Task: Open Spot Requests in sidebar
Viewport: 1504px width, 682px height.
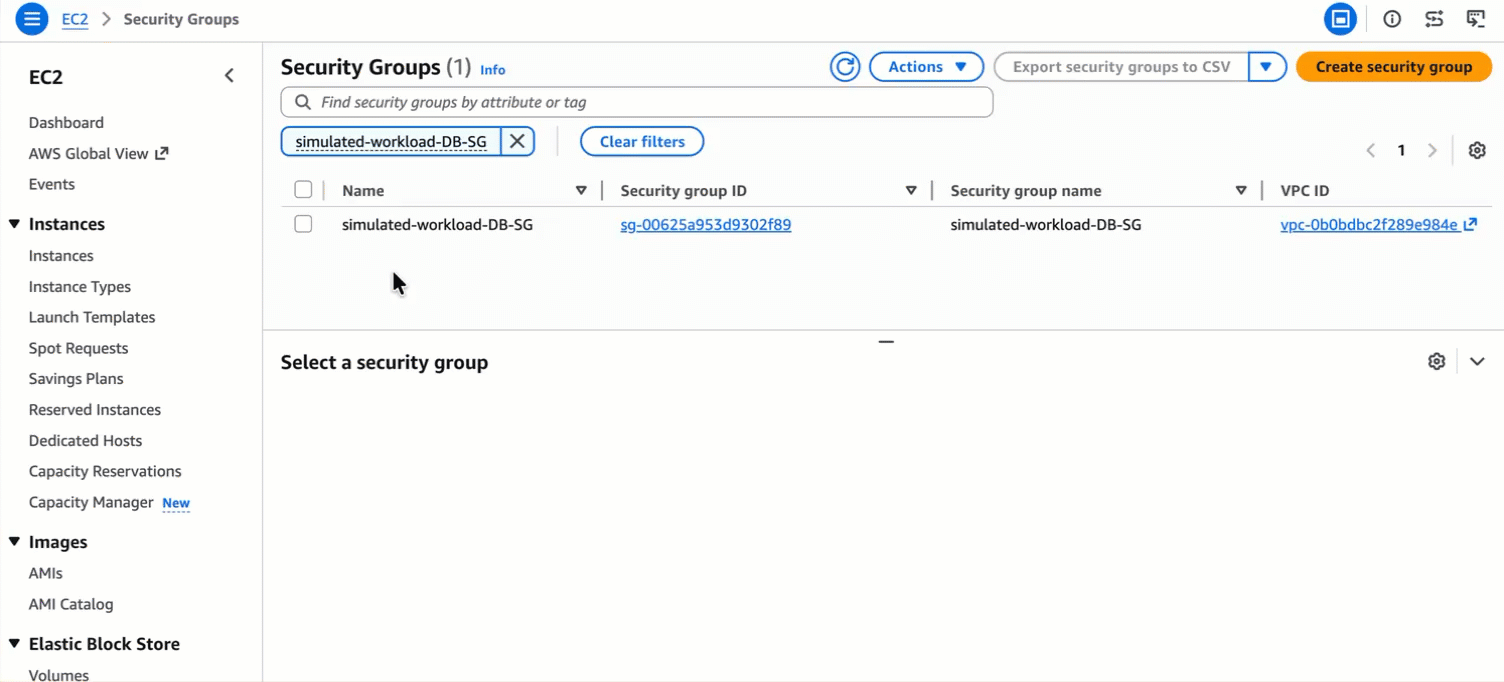Action: click(79, 348)
